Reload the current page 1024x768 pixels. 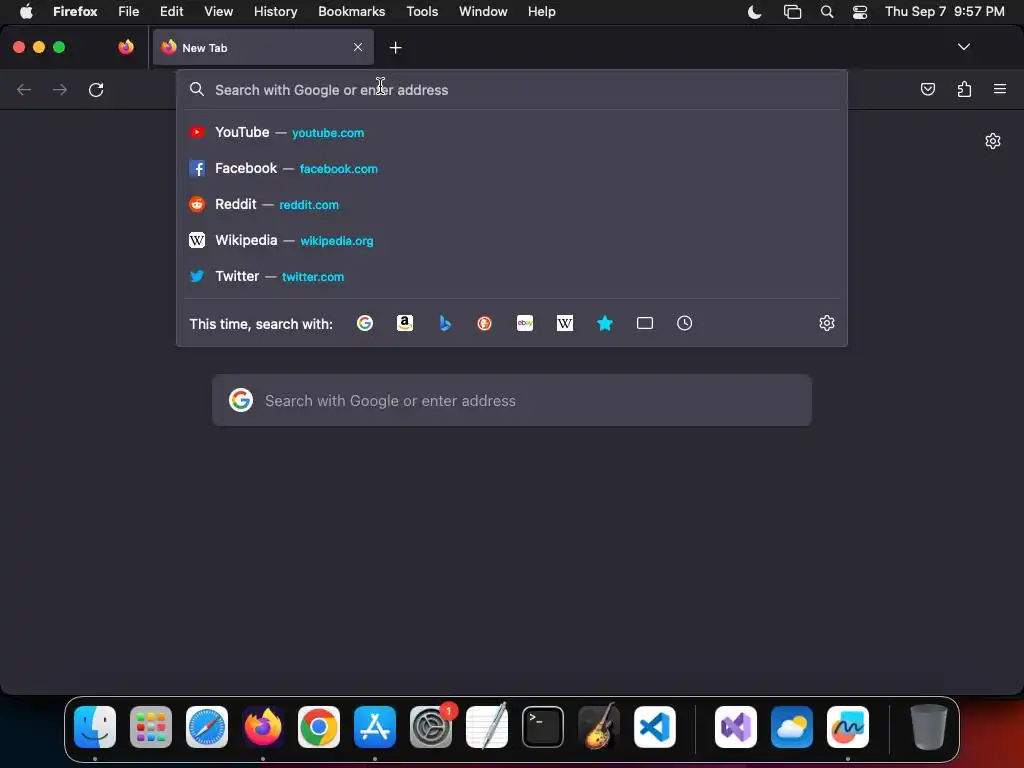click(96, 89)
